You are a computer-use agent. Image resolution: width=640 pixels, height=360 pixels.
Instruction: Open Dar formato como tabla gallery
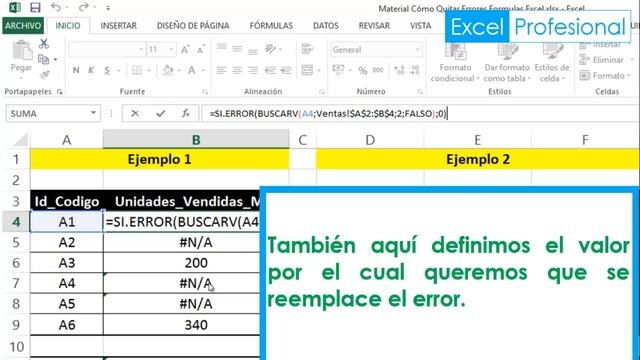coord(507,62)
